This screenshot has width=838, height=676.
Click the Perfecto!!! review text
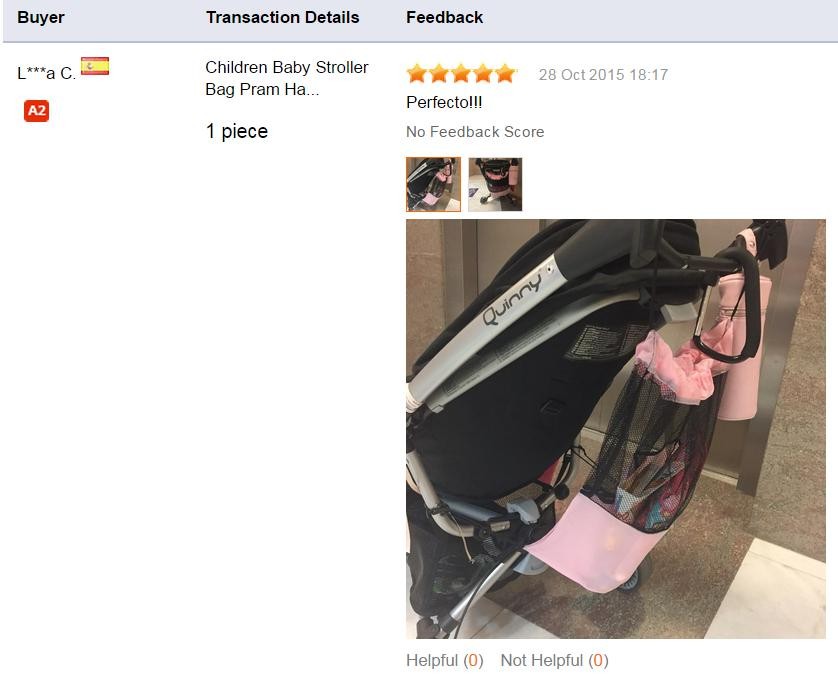[x=444, y=102]
